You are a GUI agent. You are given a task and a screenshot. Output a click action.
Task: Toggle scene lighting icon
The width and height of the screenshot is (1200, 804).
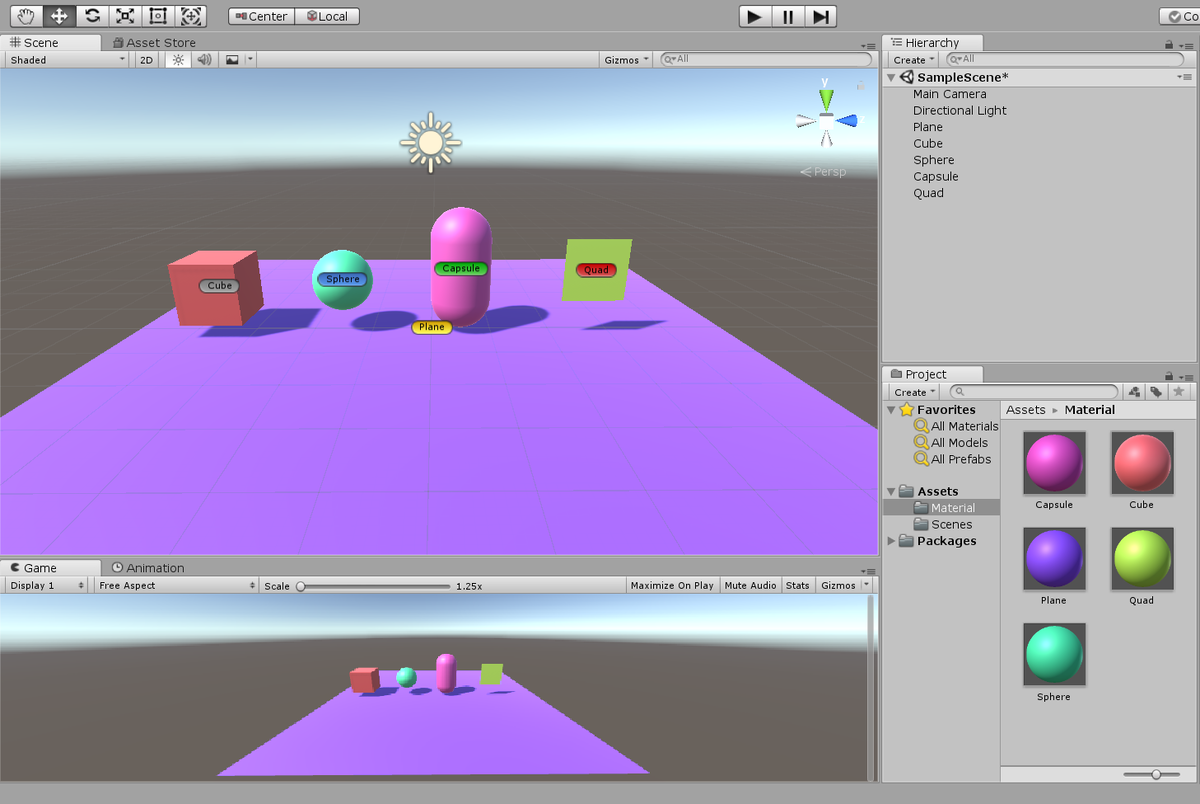[178, 60]
